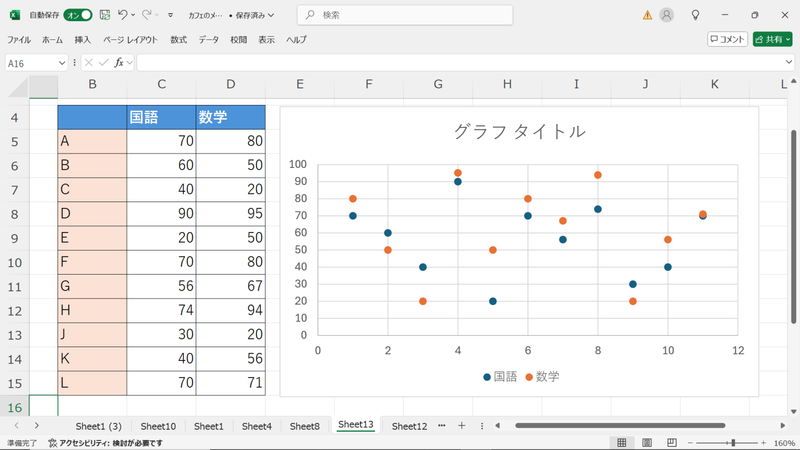Select the 数学 header cell

[231, 117]
